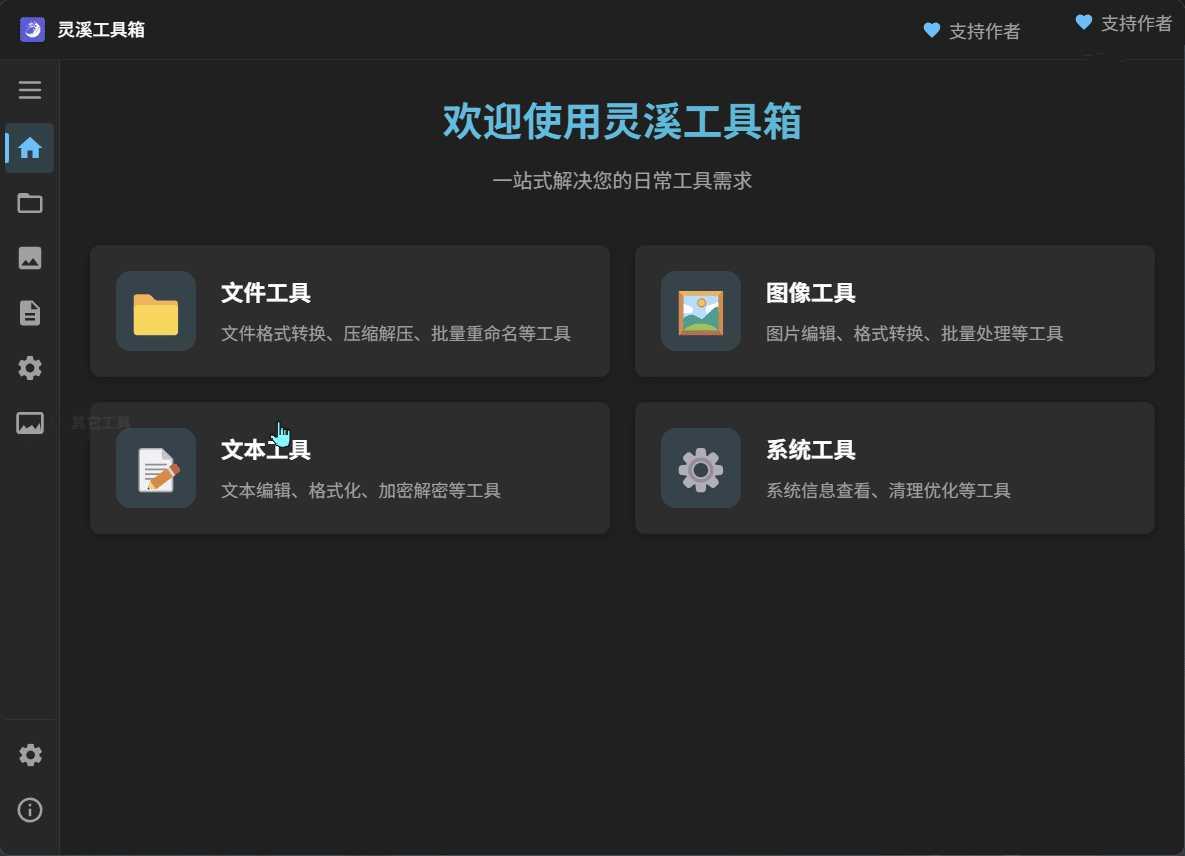The height and width of the screenshot is (856, 1185).
Task: Select the Home icon in the sidebar
Action: [29, 147]
